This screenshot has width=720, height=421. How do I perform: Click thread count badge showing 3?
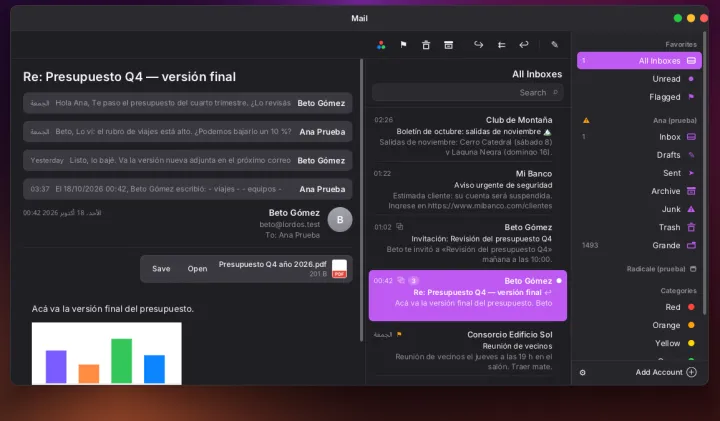click(413, 281)
